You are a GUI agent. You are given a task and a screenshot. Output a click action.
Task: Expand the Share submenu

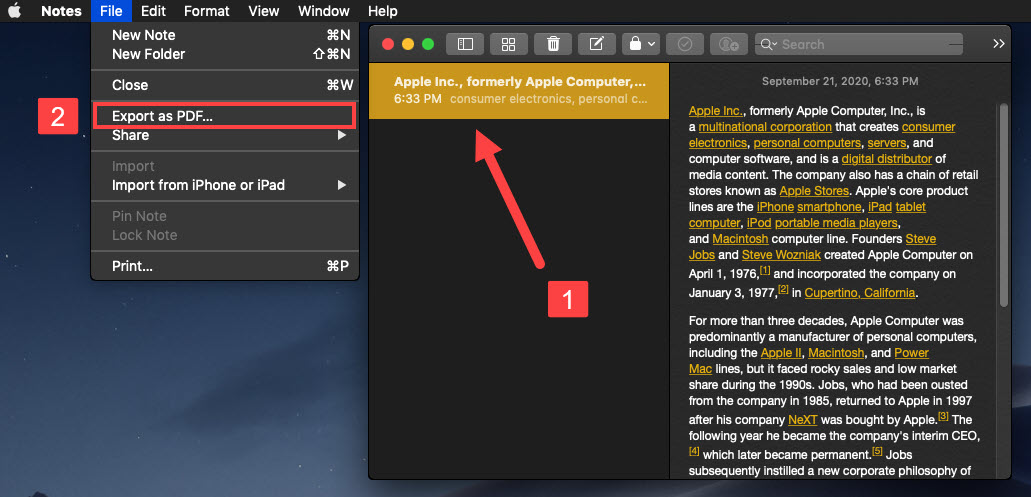[226, 135]
